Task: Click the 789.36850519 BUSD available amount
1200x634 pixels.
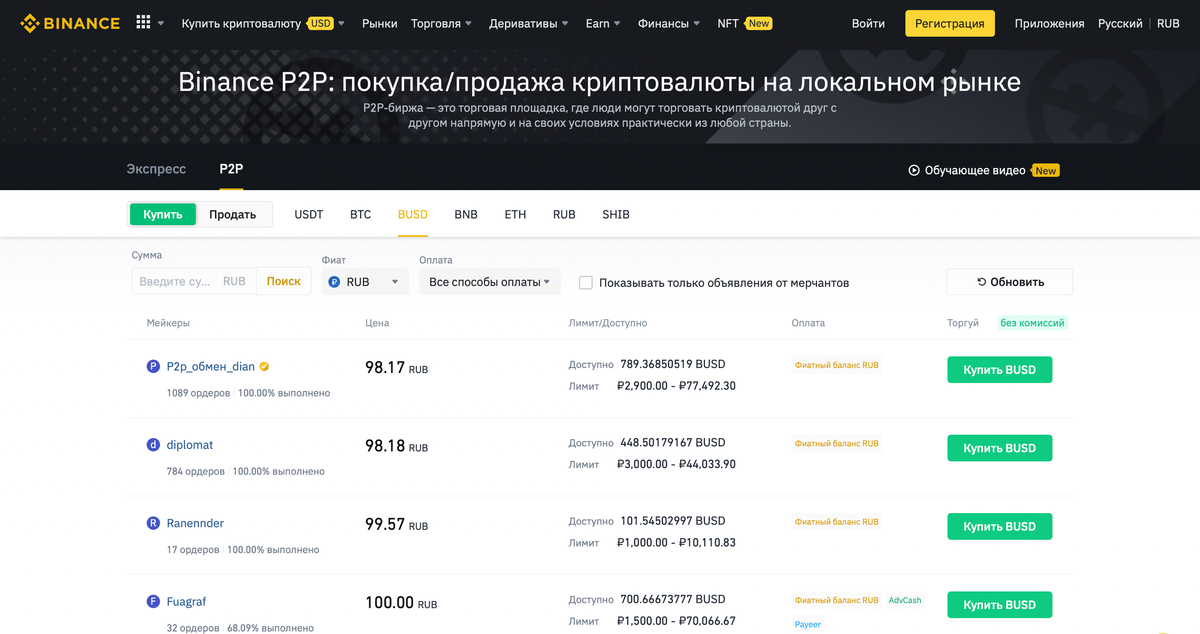Action: [673, 365]
